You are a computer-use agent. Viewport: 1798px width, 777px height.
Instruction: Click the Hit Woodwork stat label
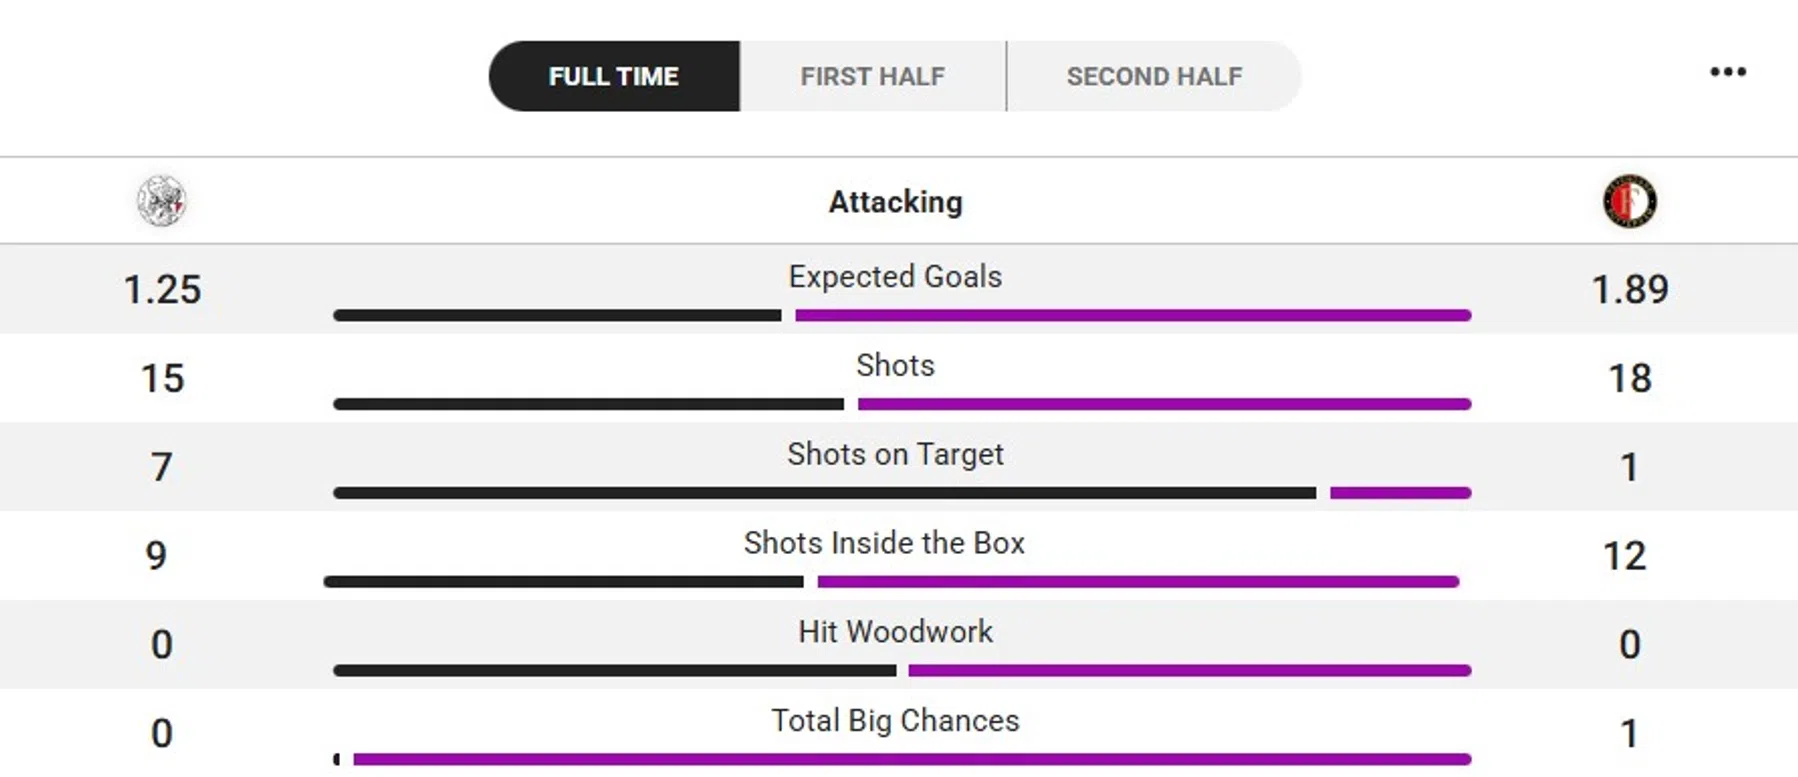(895, 632)
